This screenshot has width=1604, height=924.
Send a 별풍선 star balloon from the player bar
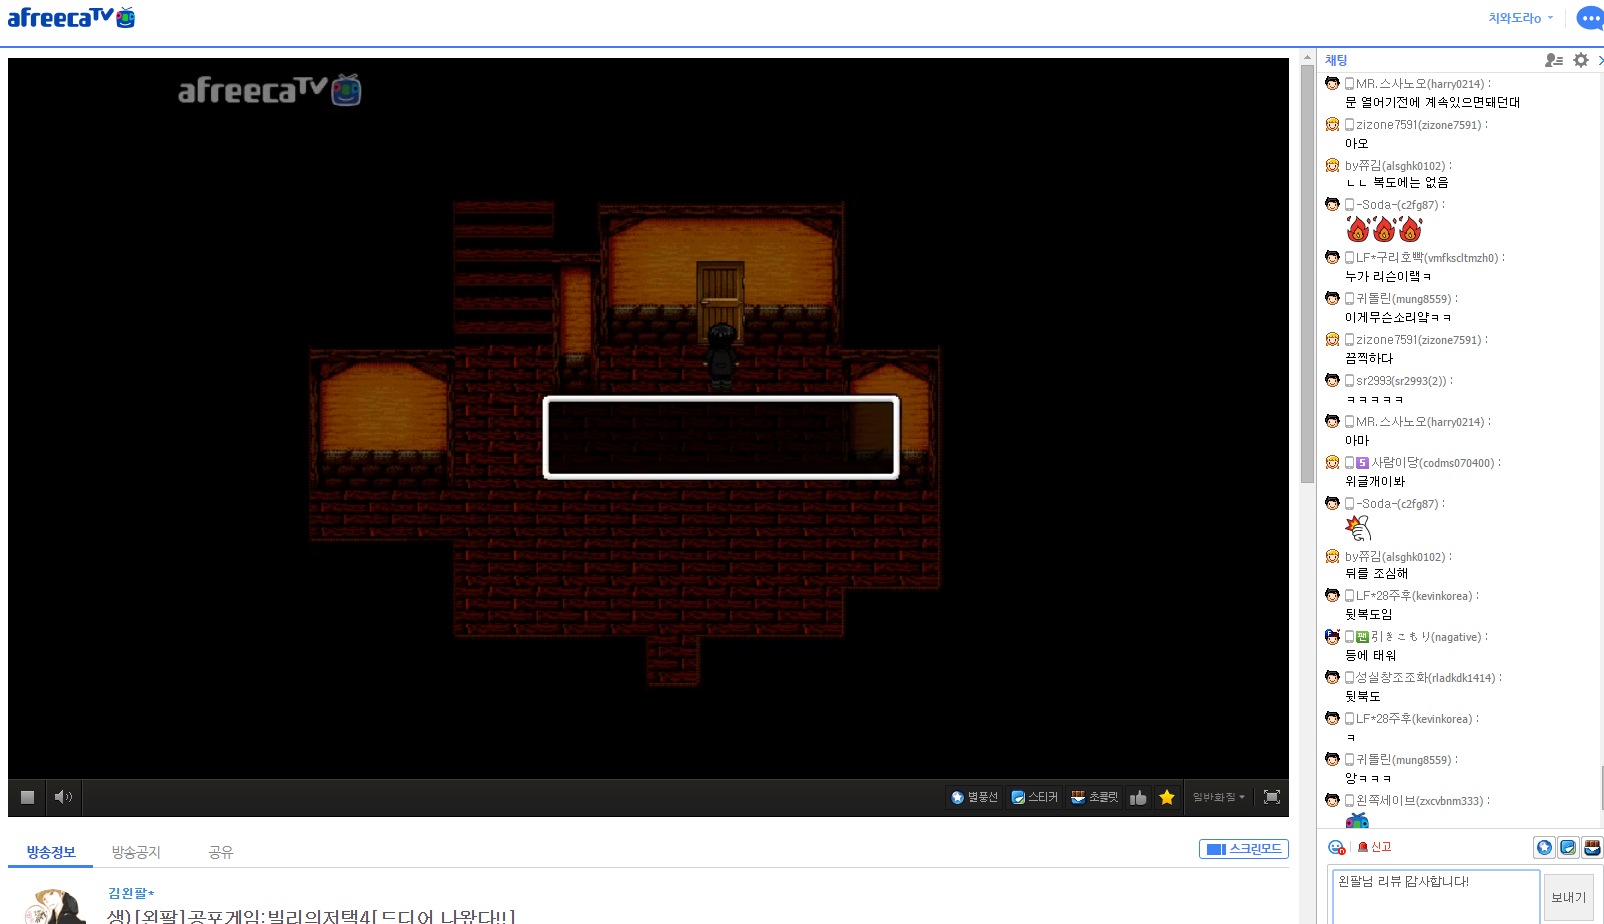click(974, 797)
